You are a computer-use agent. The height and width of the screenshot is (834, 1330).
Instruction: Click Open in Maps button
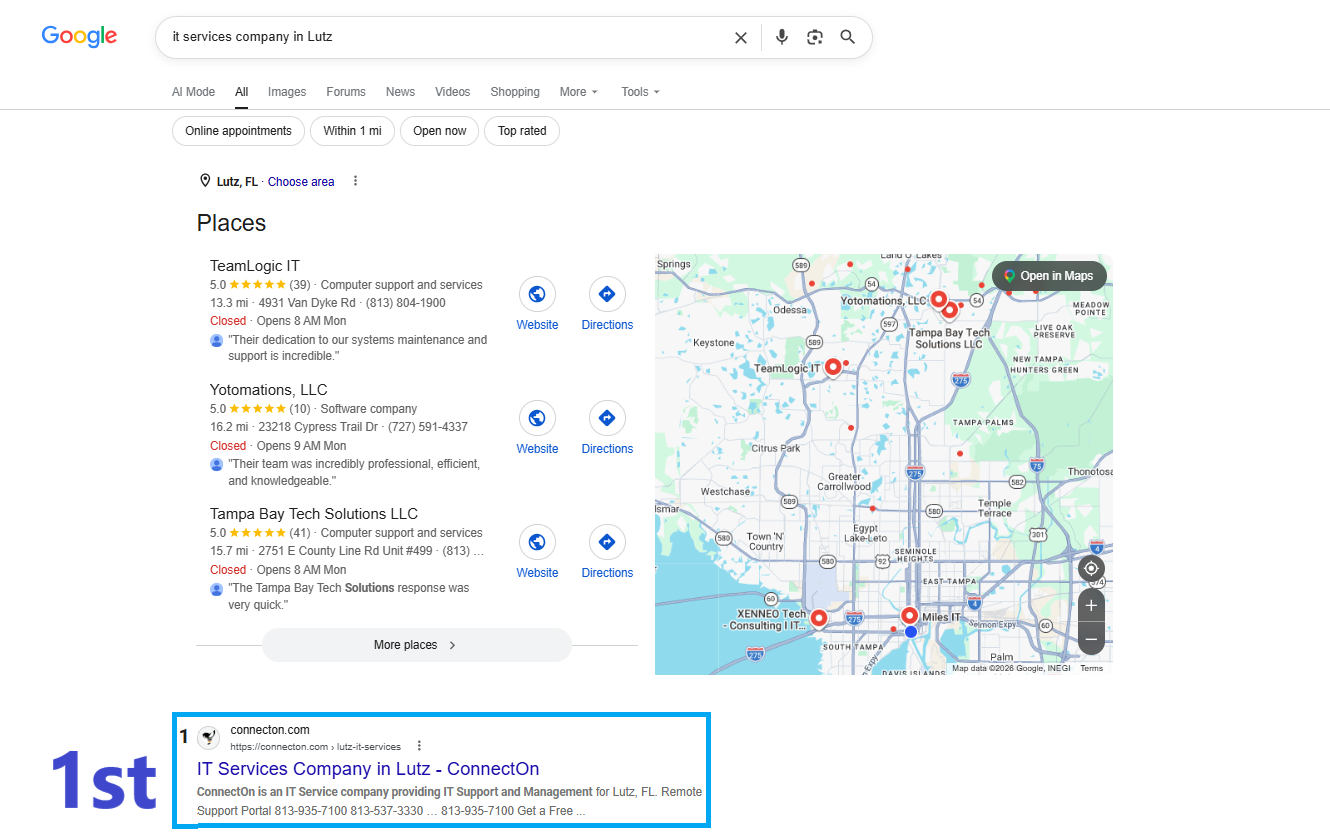click(1049, 276)
